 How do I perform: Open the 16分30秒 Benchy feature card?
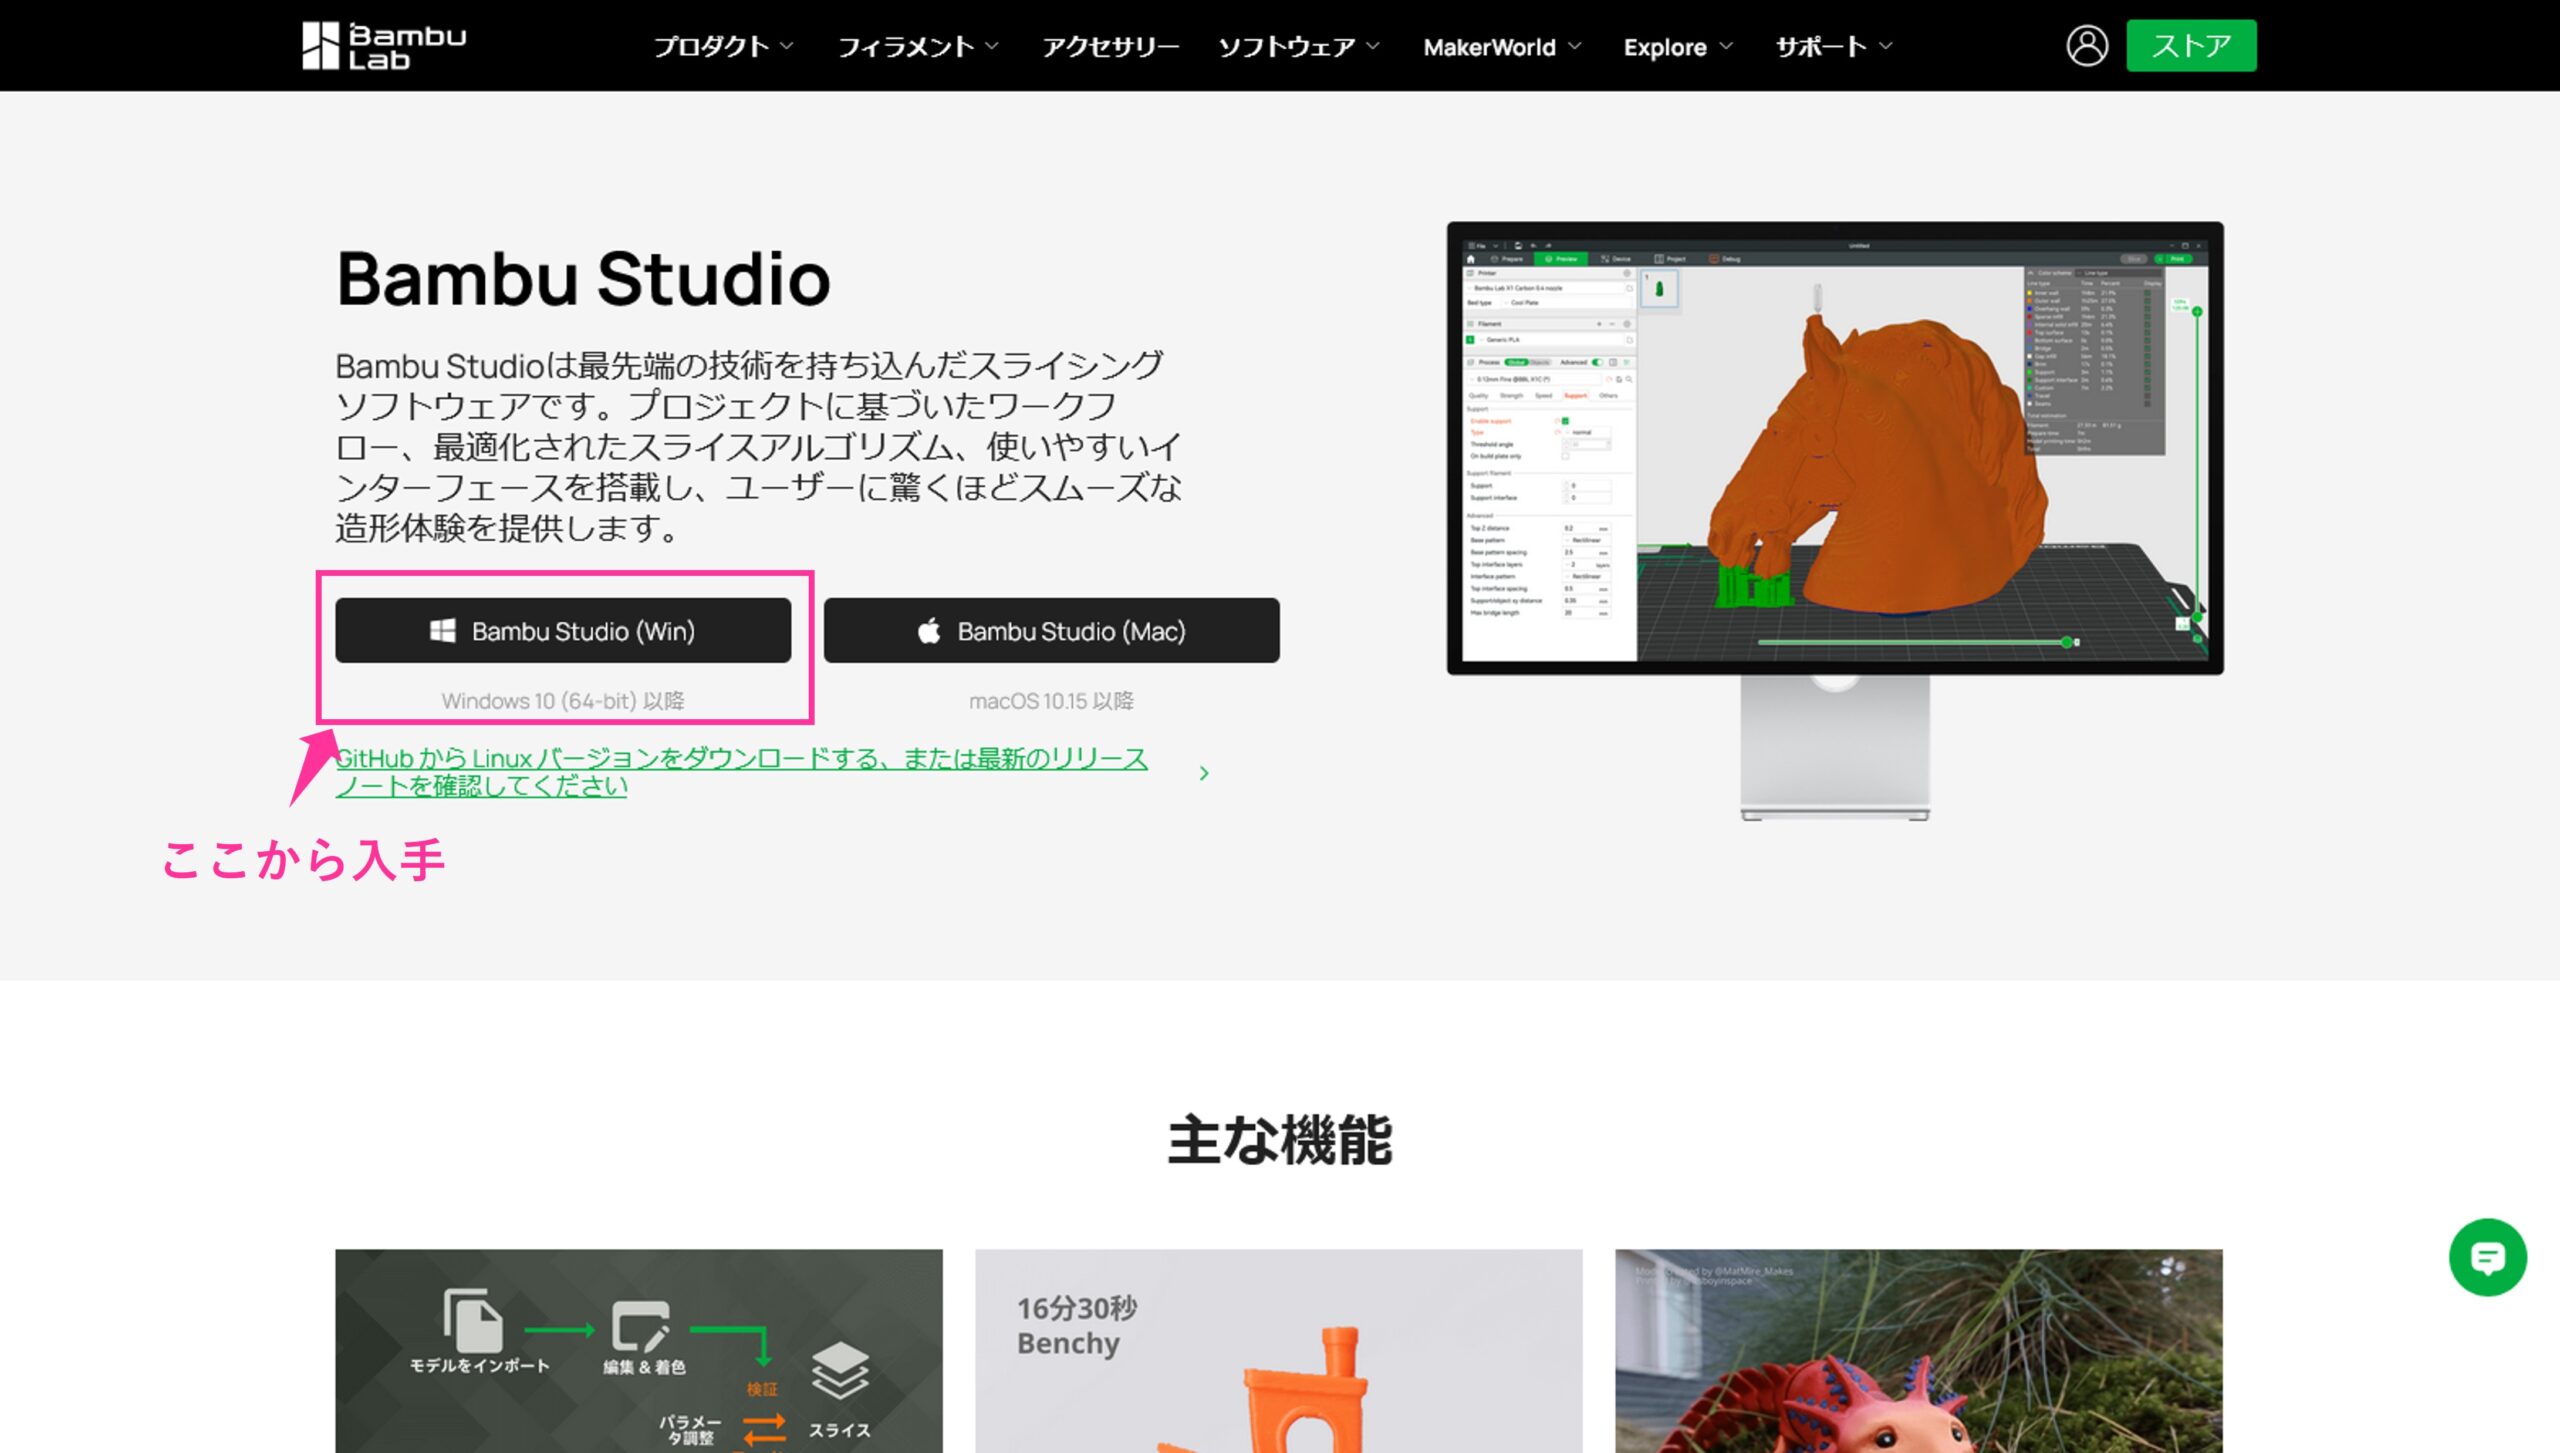pos(1278,1350)
